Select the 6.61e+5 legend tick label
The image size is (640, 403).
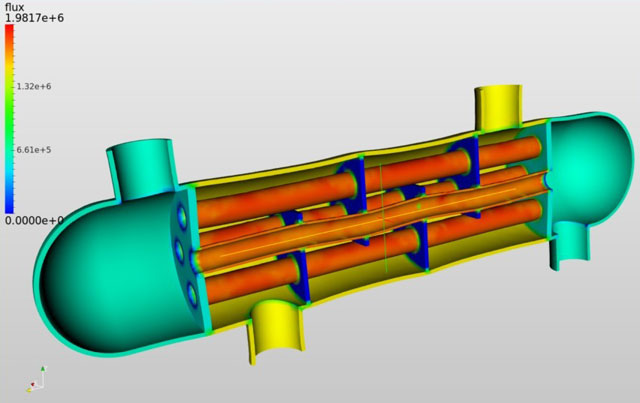(34, 150)
